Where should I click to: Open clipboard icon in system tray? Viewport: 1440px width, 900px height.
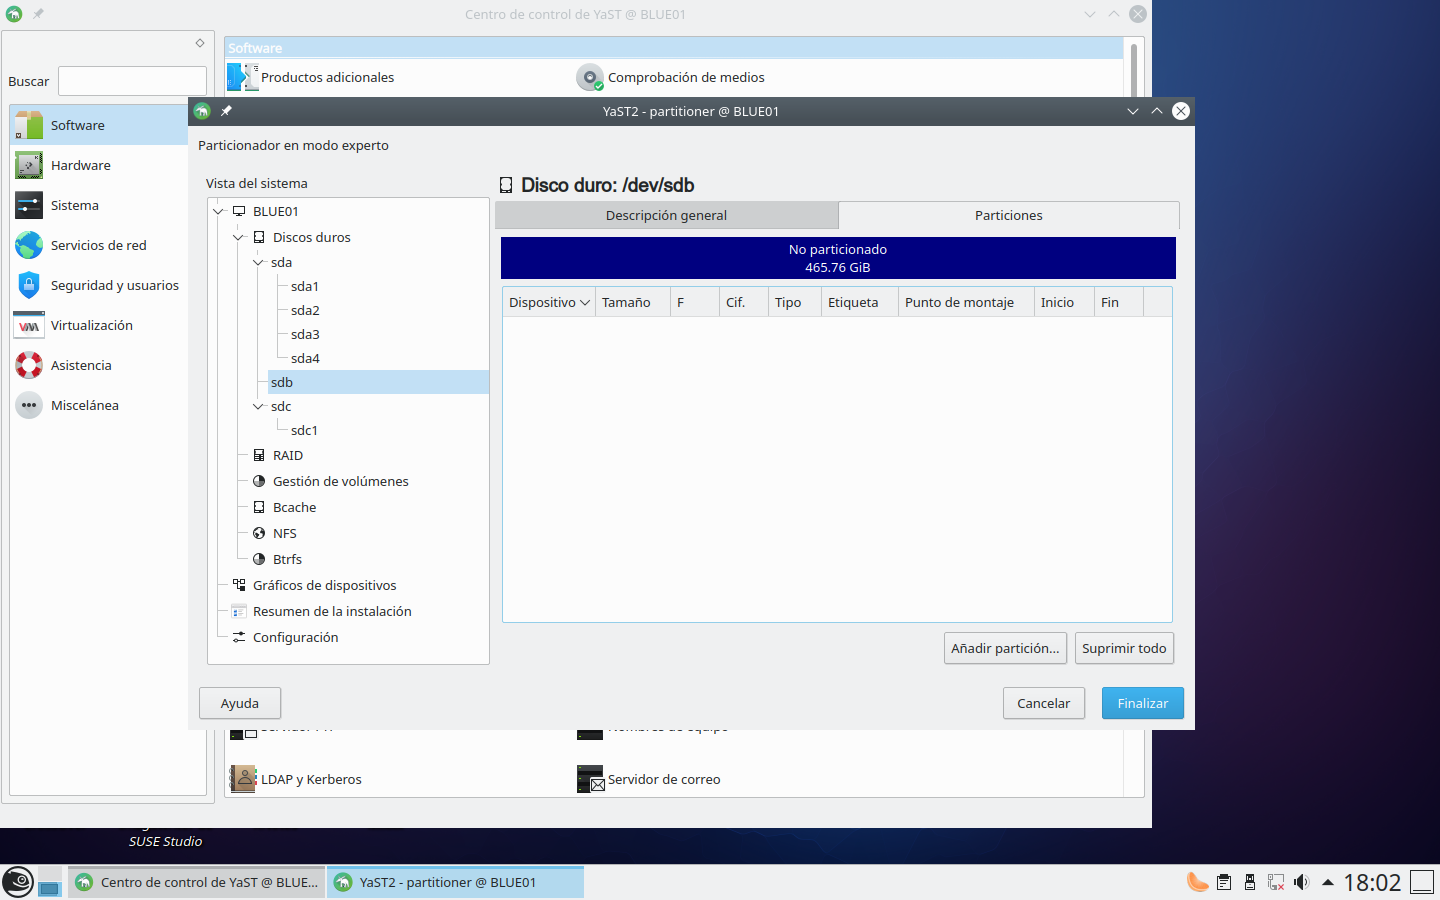click(1223, 882)
